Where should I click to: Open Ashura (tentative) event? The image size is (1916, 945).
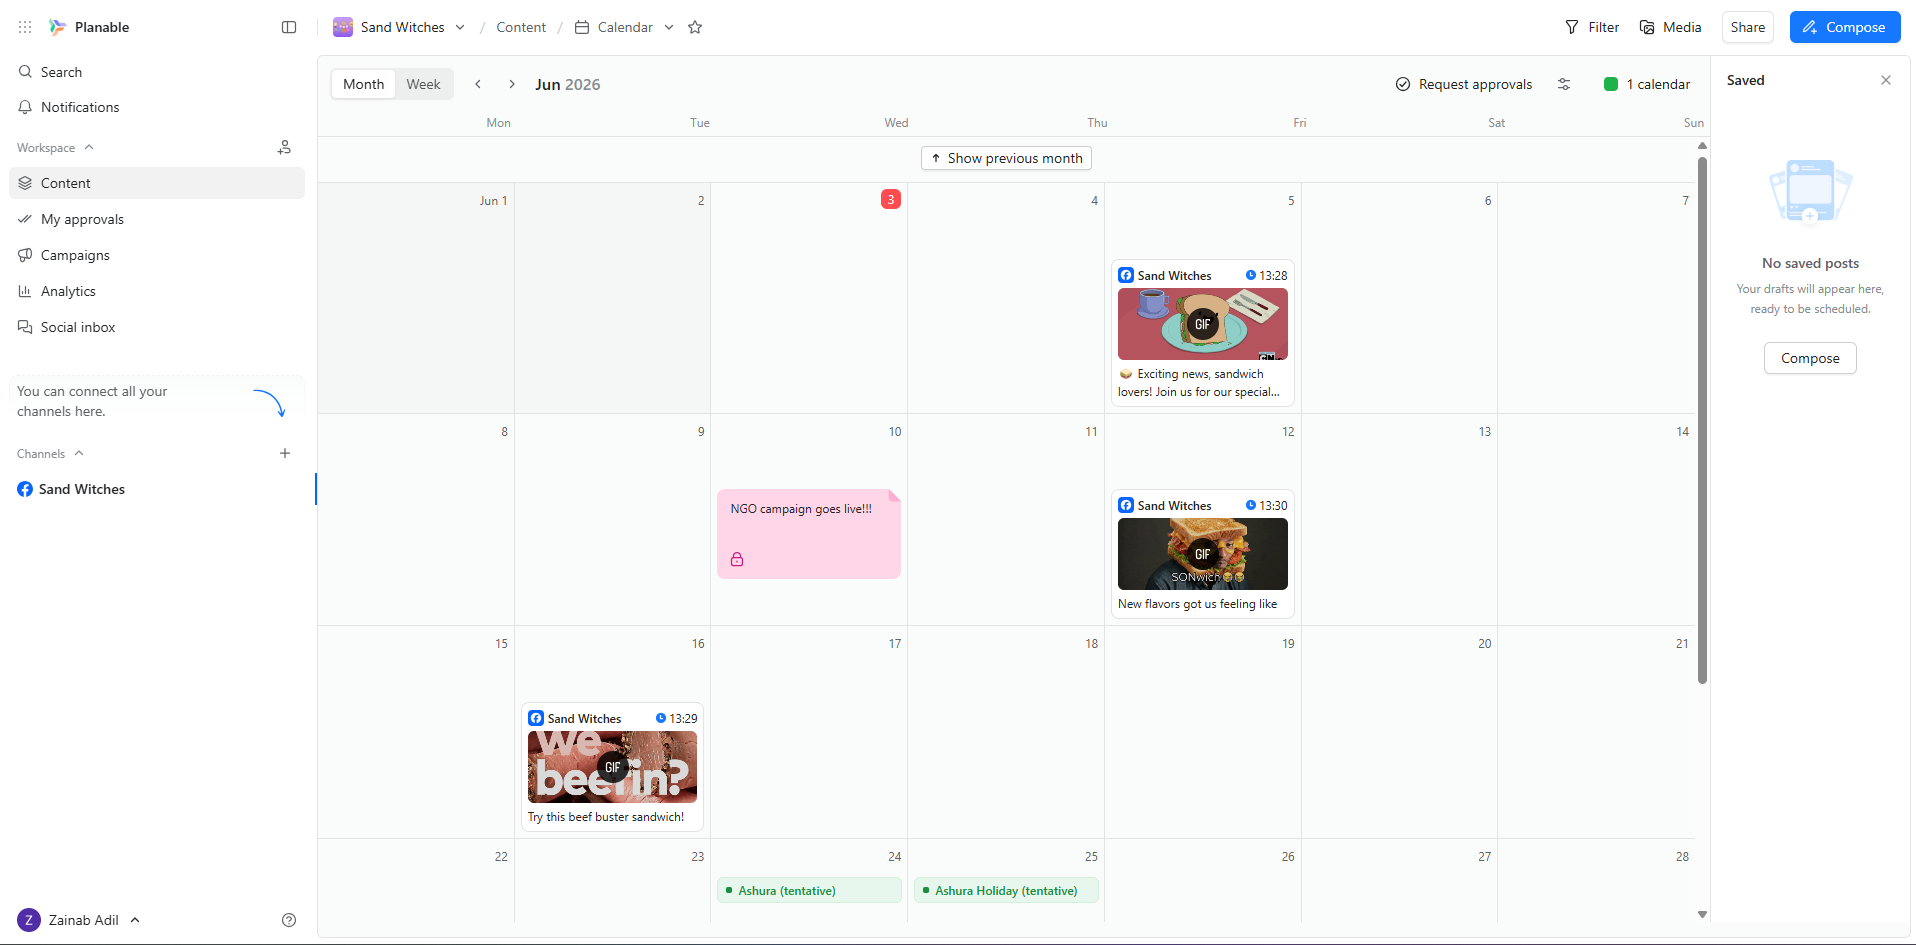[809, 890]
